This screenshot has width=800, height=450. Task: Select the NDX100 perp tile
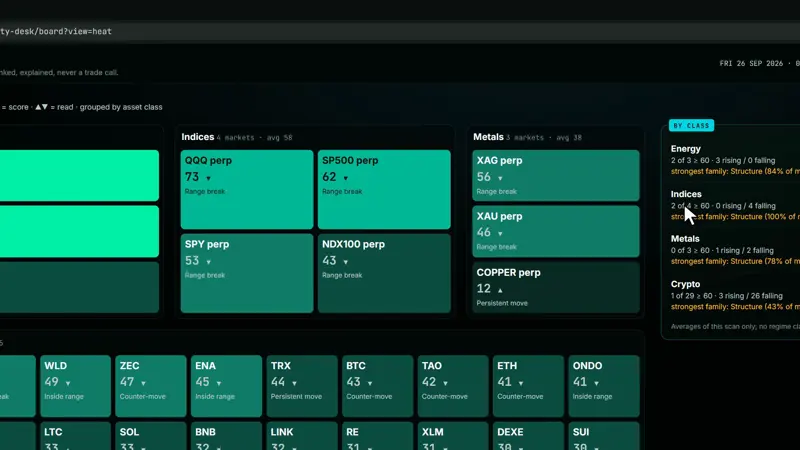point(384,273)
